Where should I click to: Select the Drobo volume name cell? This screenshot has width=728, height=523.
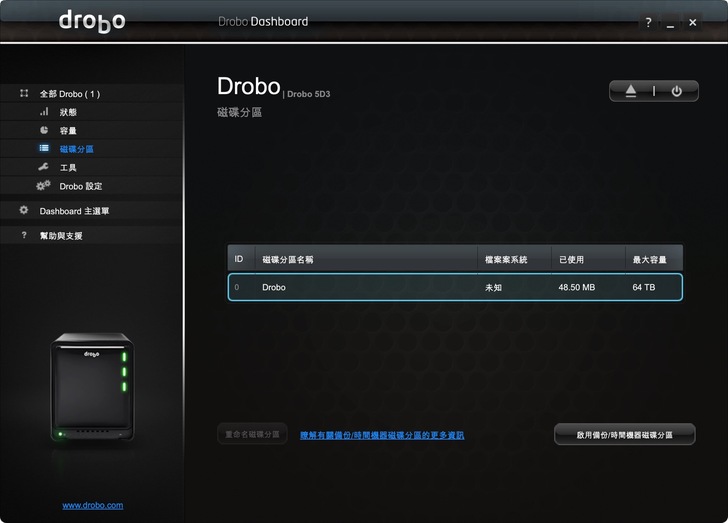(274, 287)
